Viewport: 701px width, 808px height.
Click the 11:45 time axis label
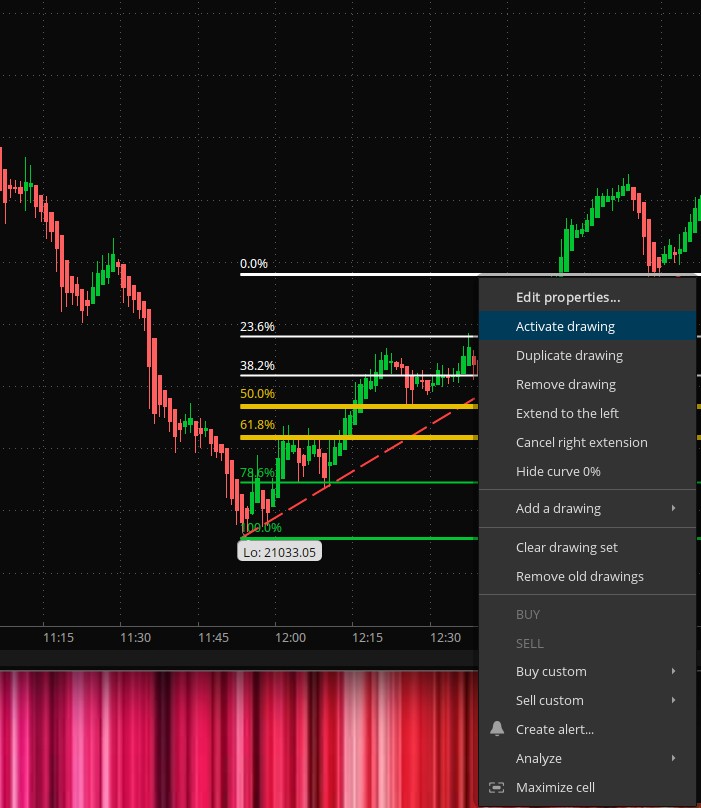pyautogui.click(x=213, y=638)
